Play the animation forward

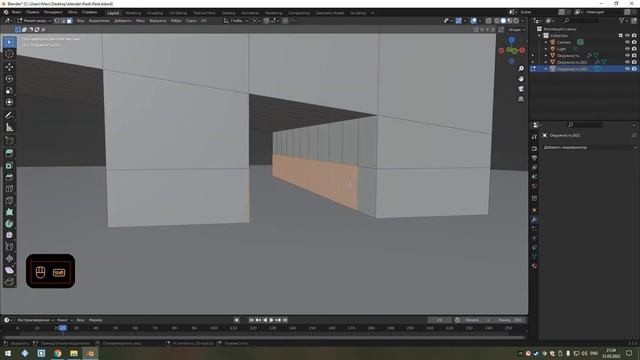271,320
